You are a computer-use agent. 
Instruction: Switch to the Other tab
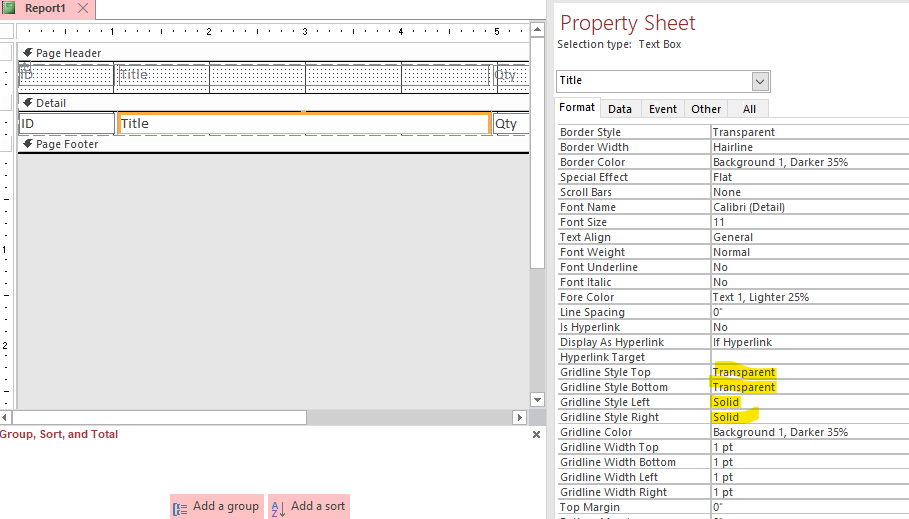point(706,109)
